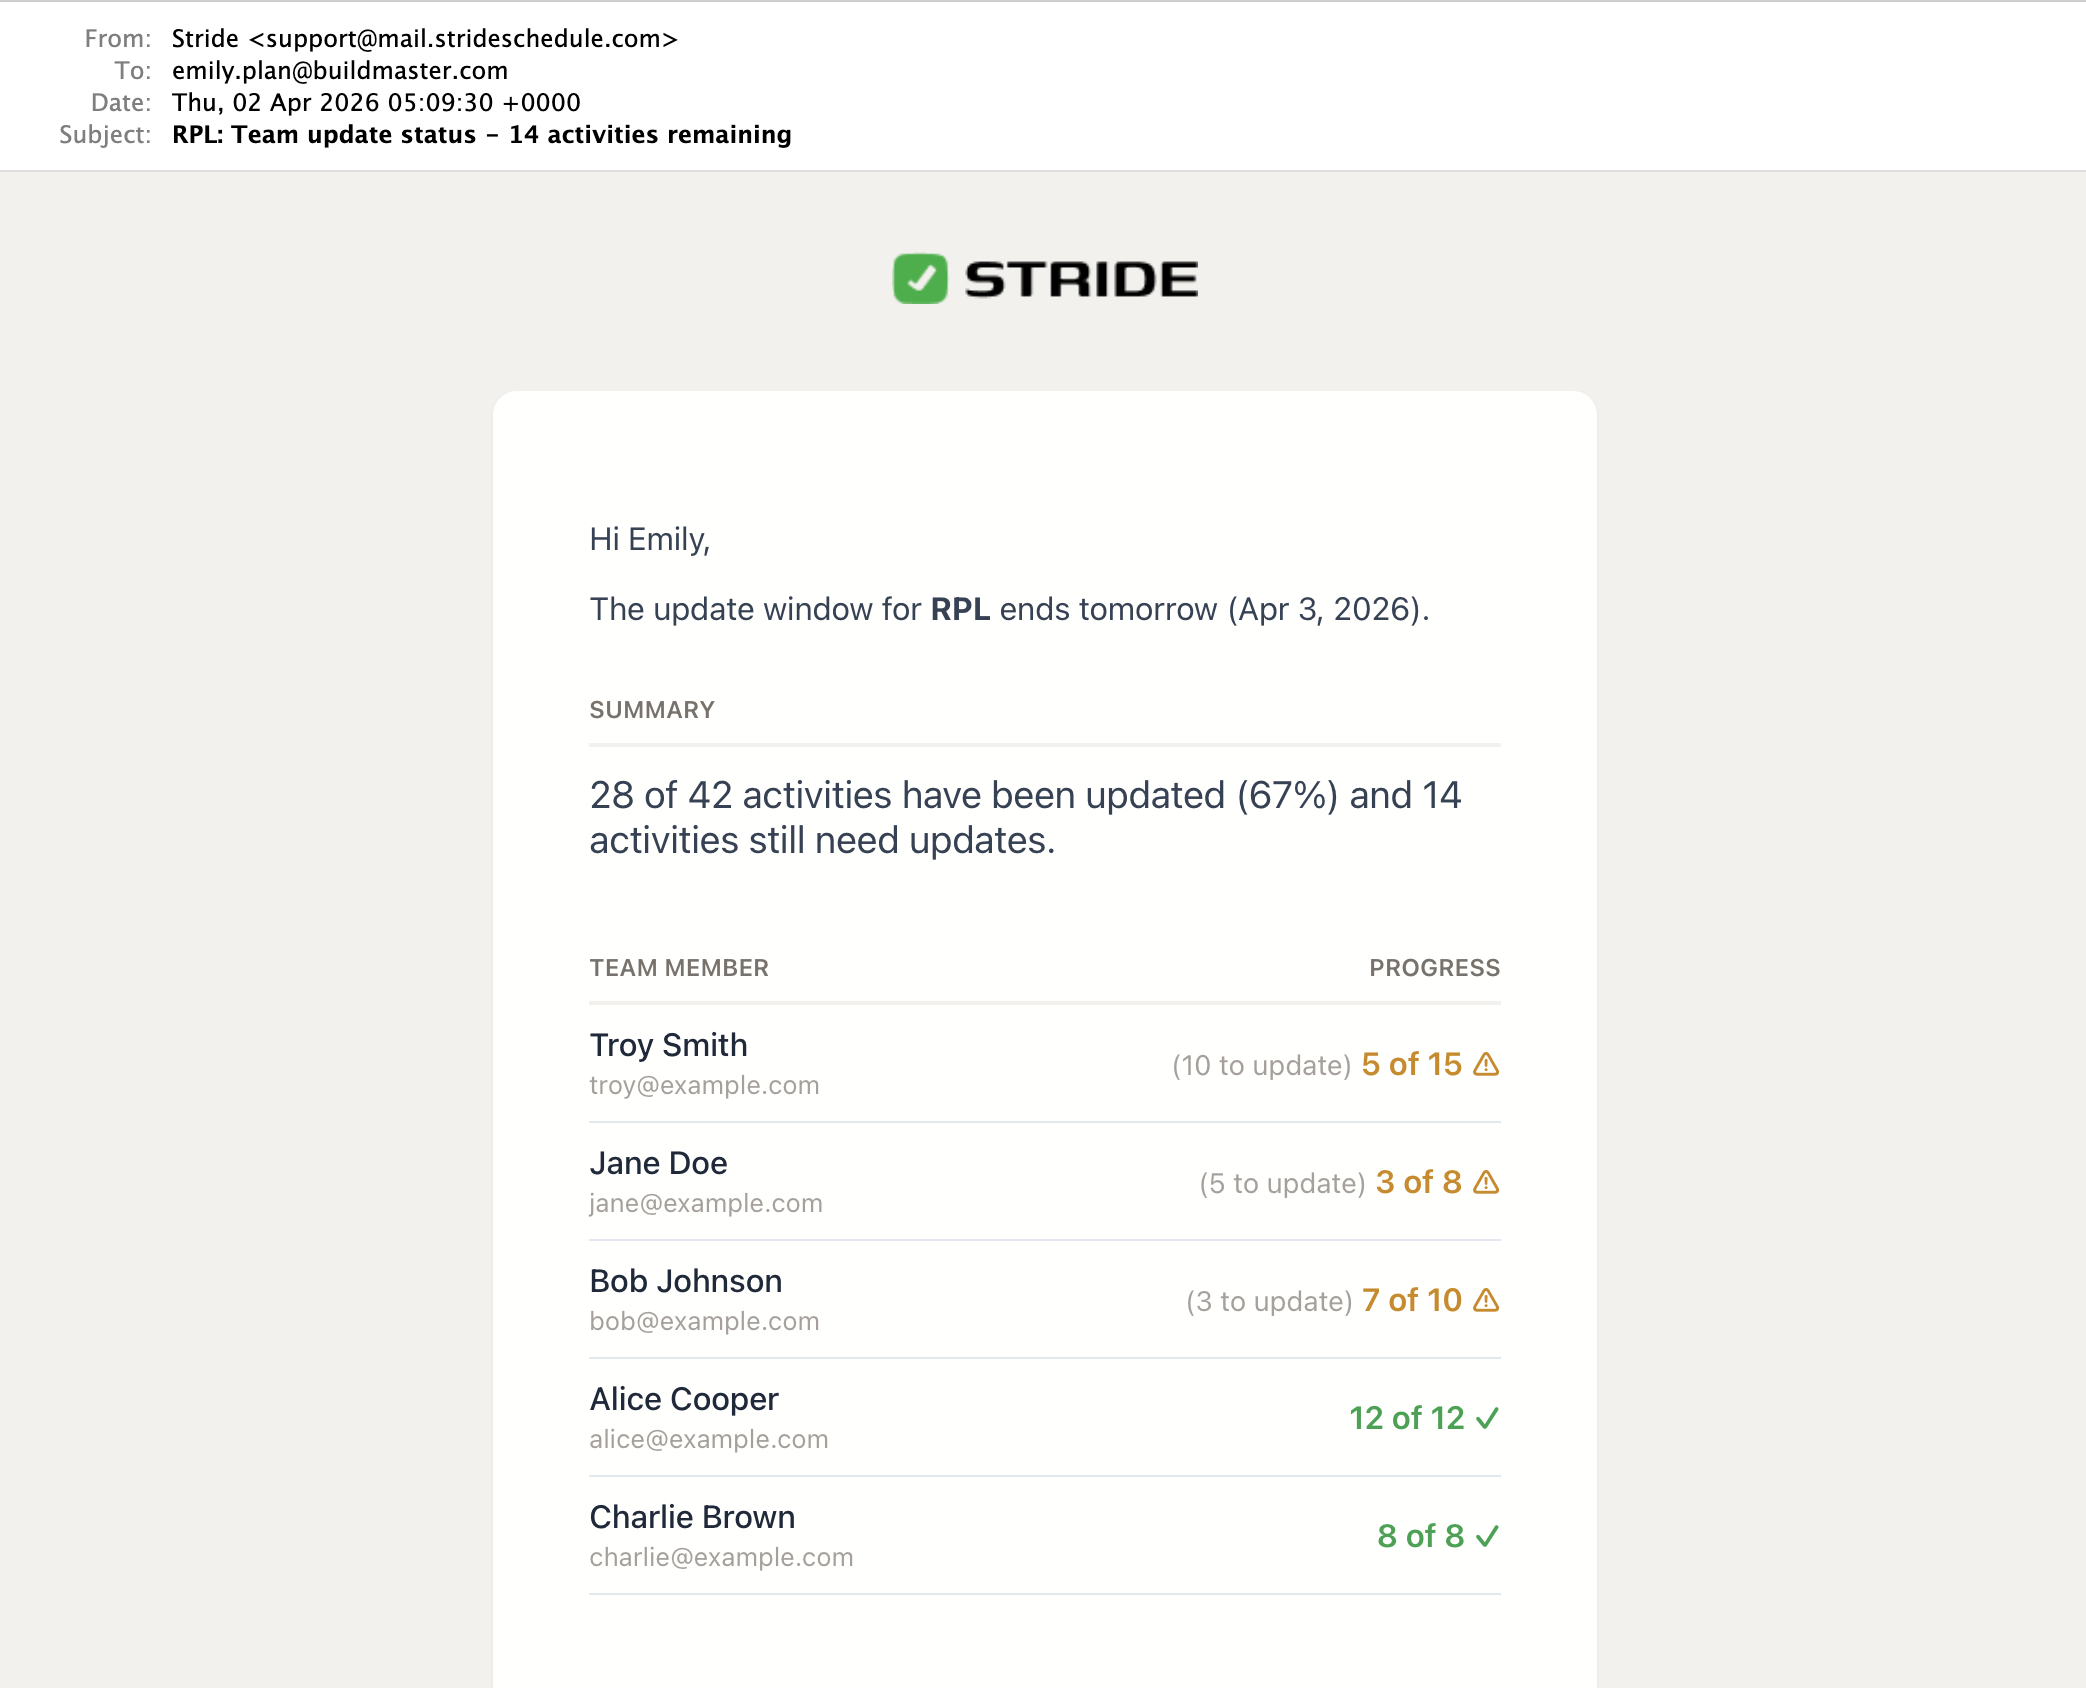Click the PROGRESS column header
Screen dimensions: 2086x1688
coord(1434,967)
